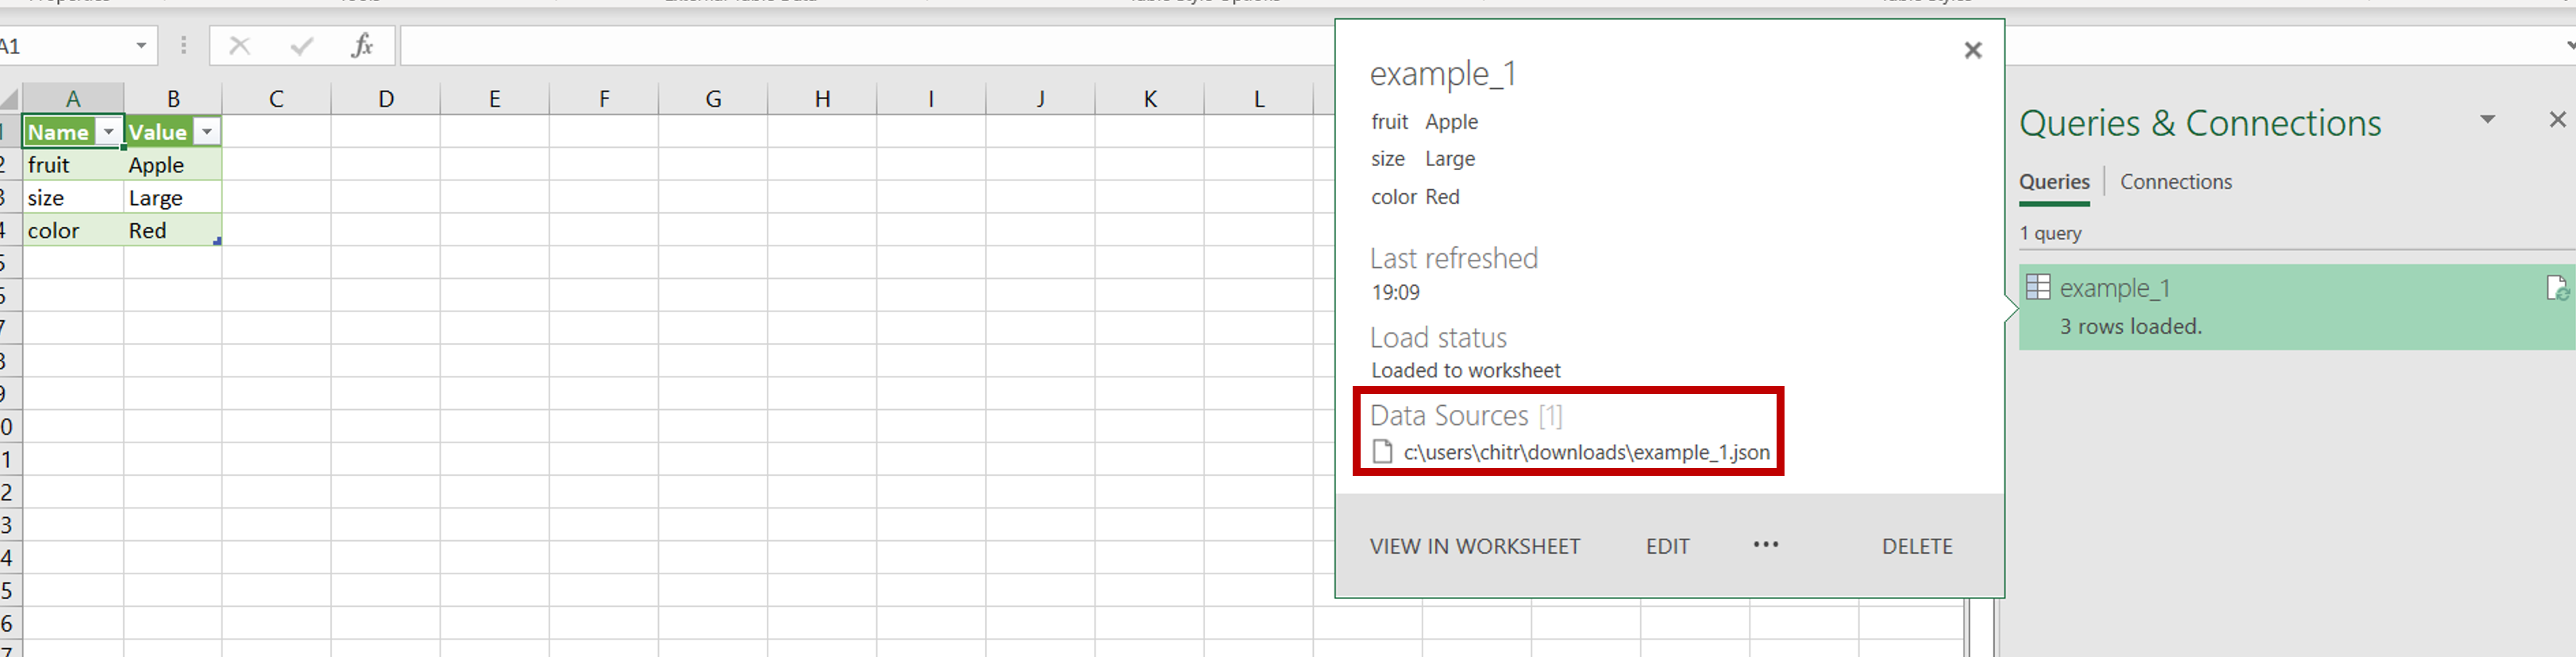2576x657 pixels.
Task: Open the Value column filter dropdown
Action: coord(207,132)
